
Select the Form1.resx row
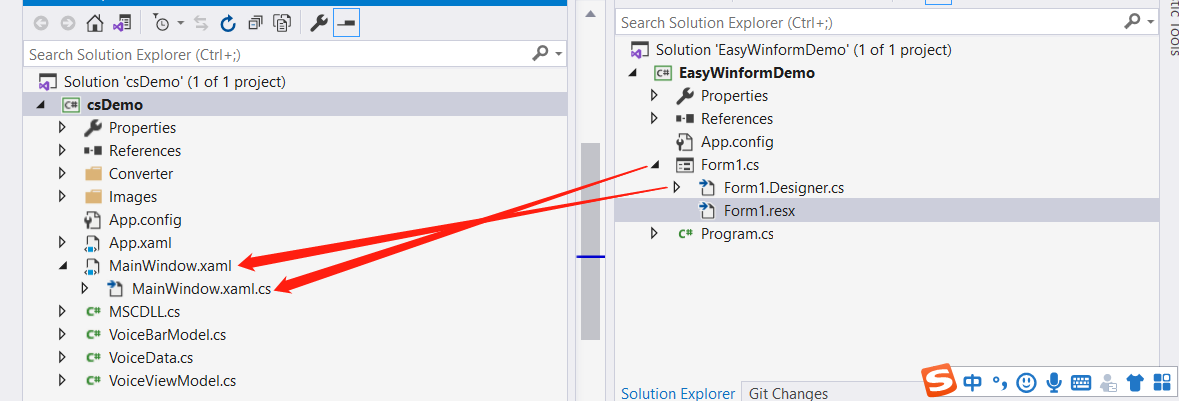(886, 211)
